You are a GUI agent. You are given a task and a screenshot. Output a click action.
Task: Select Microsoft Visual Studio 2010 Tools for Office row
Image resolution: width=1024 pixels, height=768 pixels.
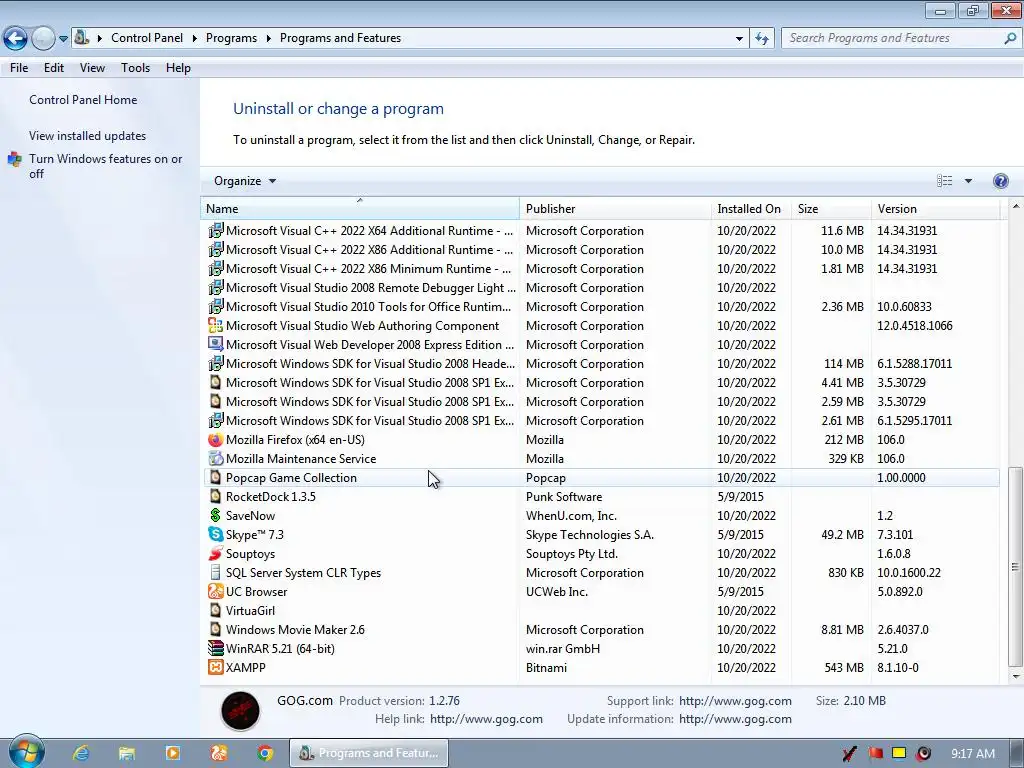point(601,306)
